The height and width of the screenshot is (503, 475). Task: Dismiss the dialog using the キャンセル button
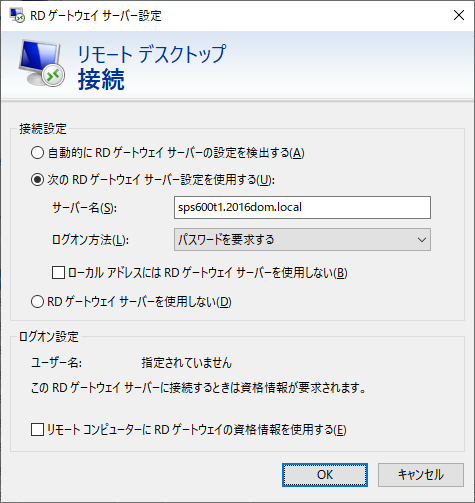pos(421,475)
